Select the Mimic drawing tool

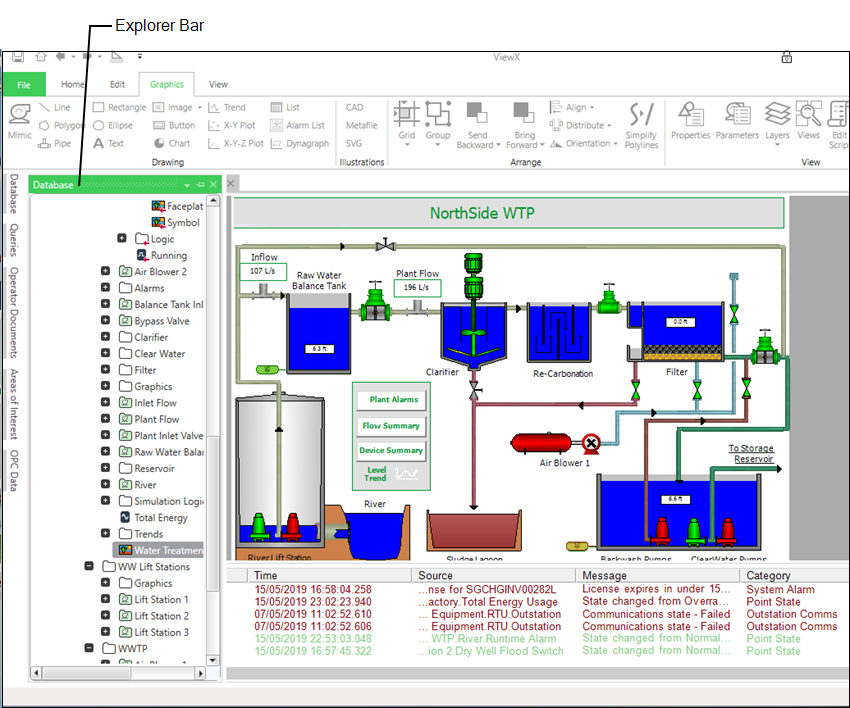(x=19, y=121)
